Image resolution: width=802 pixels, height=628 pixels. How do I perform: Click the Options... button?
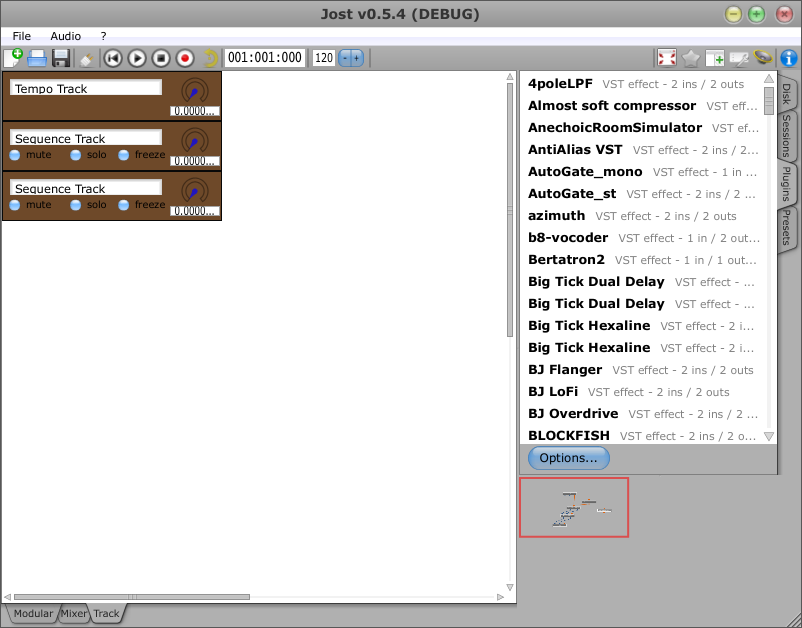568,458
